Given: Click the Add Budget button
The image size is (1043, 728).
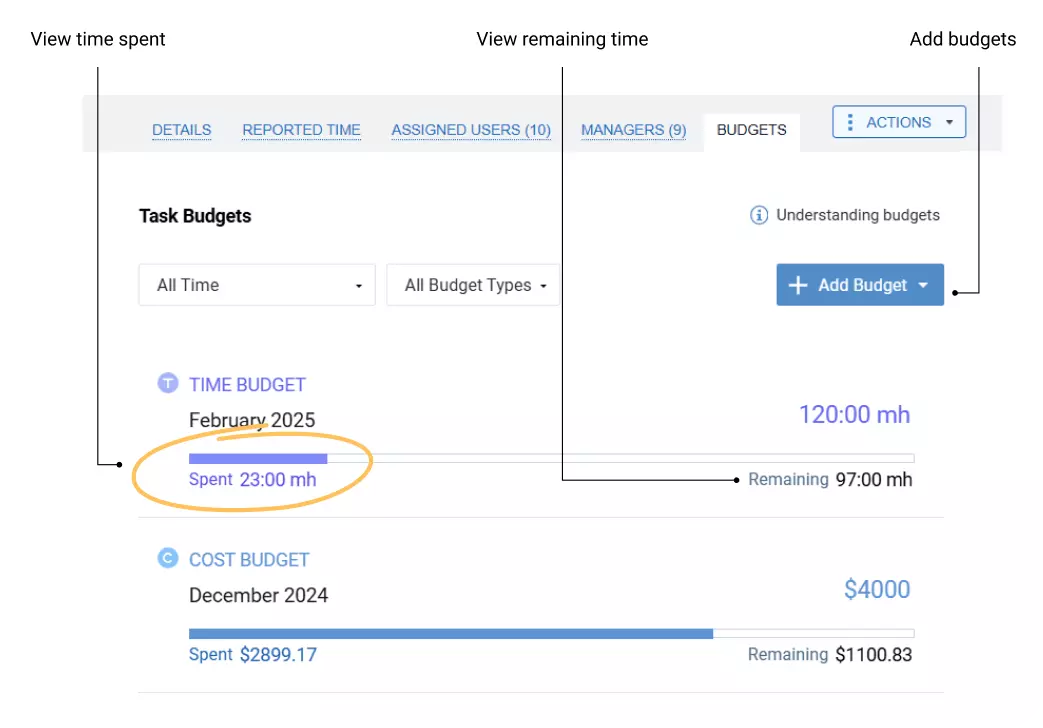Looking at the screenshot, I should 860,285.
